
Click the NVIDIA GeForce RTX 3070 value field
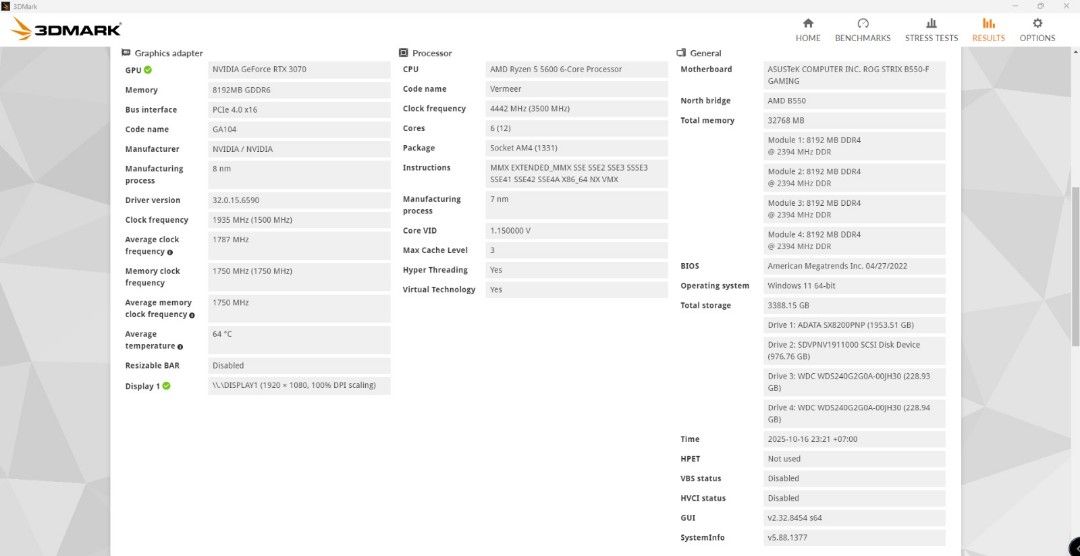pos(299,70)
